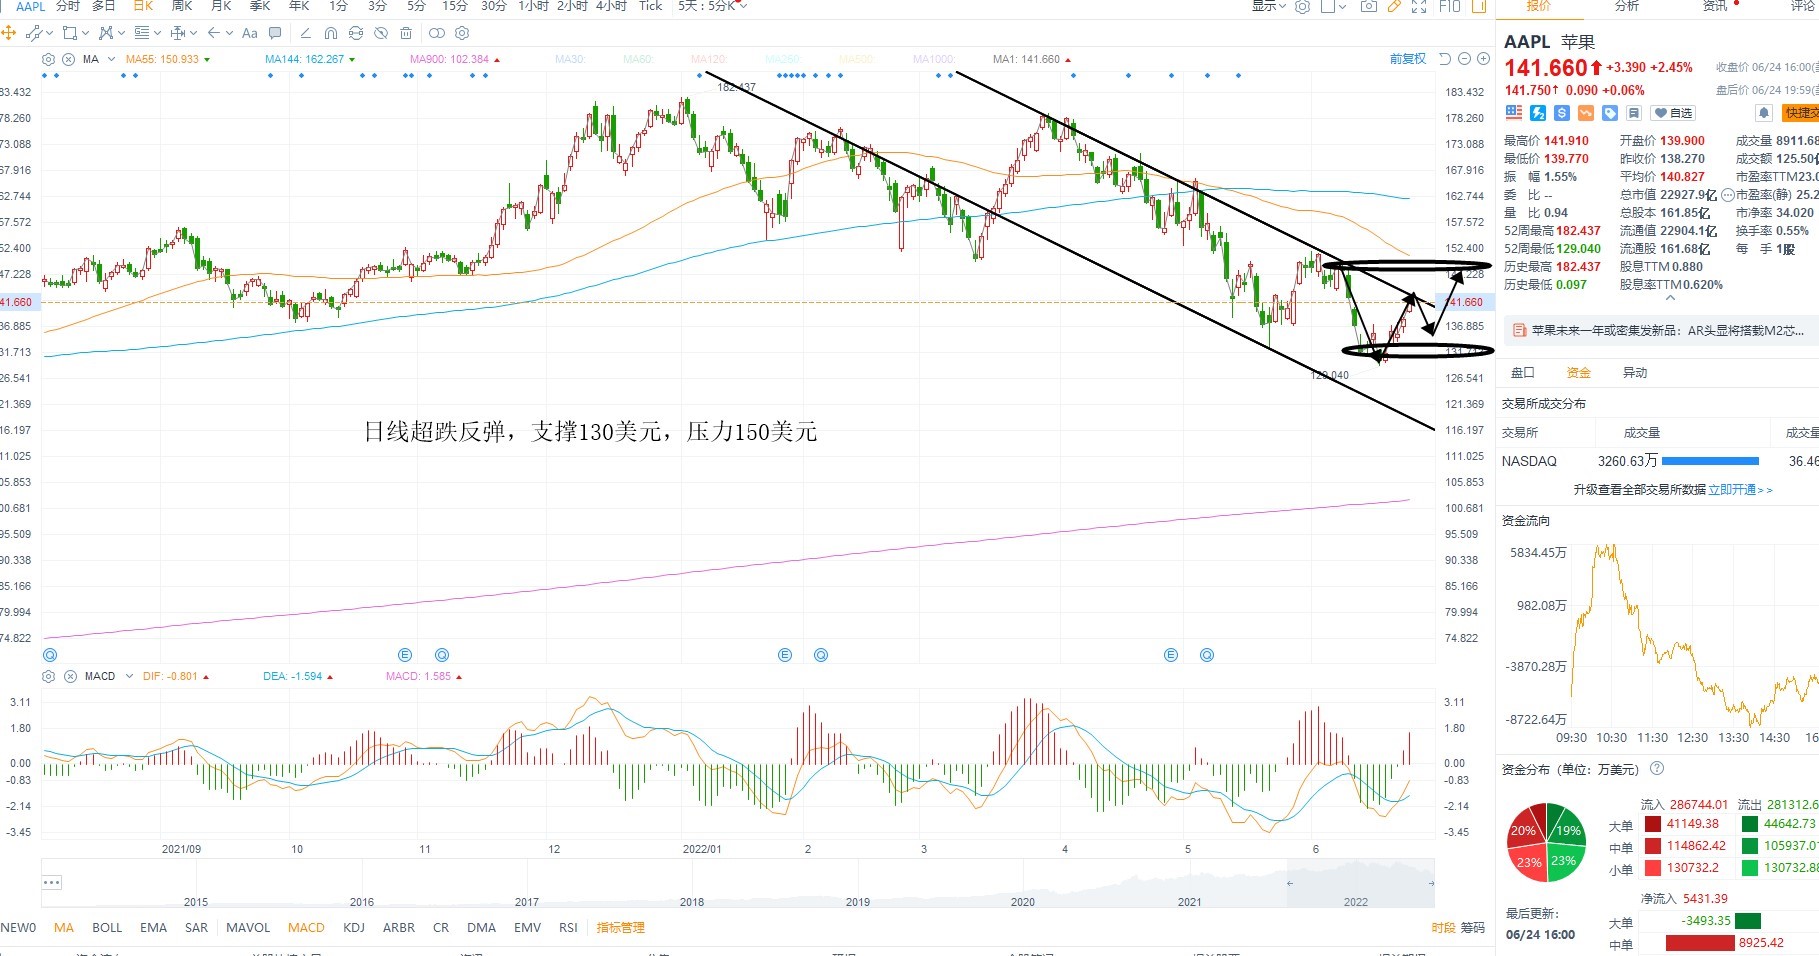Collapse the quote details chevron
1819x956 pixels.
tap(1670, 297)
